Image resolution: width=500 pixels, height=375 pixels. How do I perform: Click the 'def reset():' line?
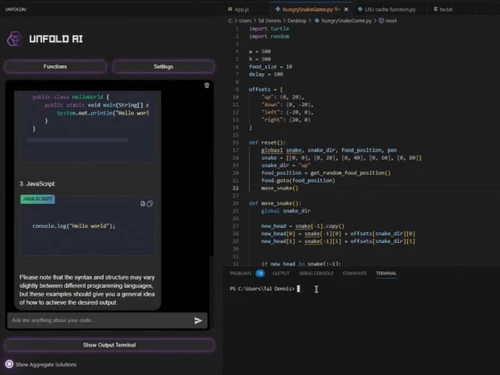(267, 143)
